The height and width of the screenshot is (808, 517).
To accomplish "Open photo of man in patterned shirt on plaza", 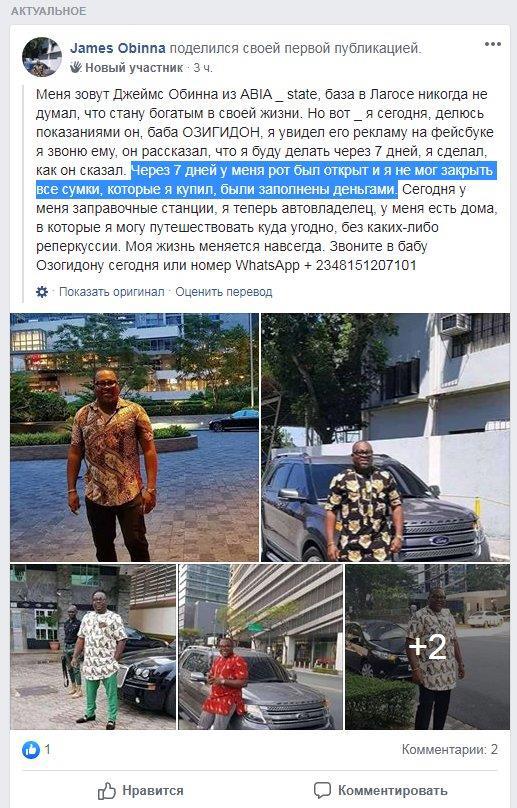I will pos(135,437).
